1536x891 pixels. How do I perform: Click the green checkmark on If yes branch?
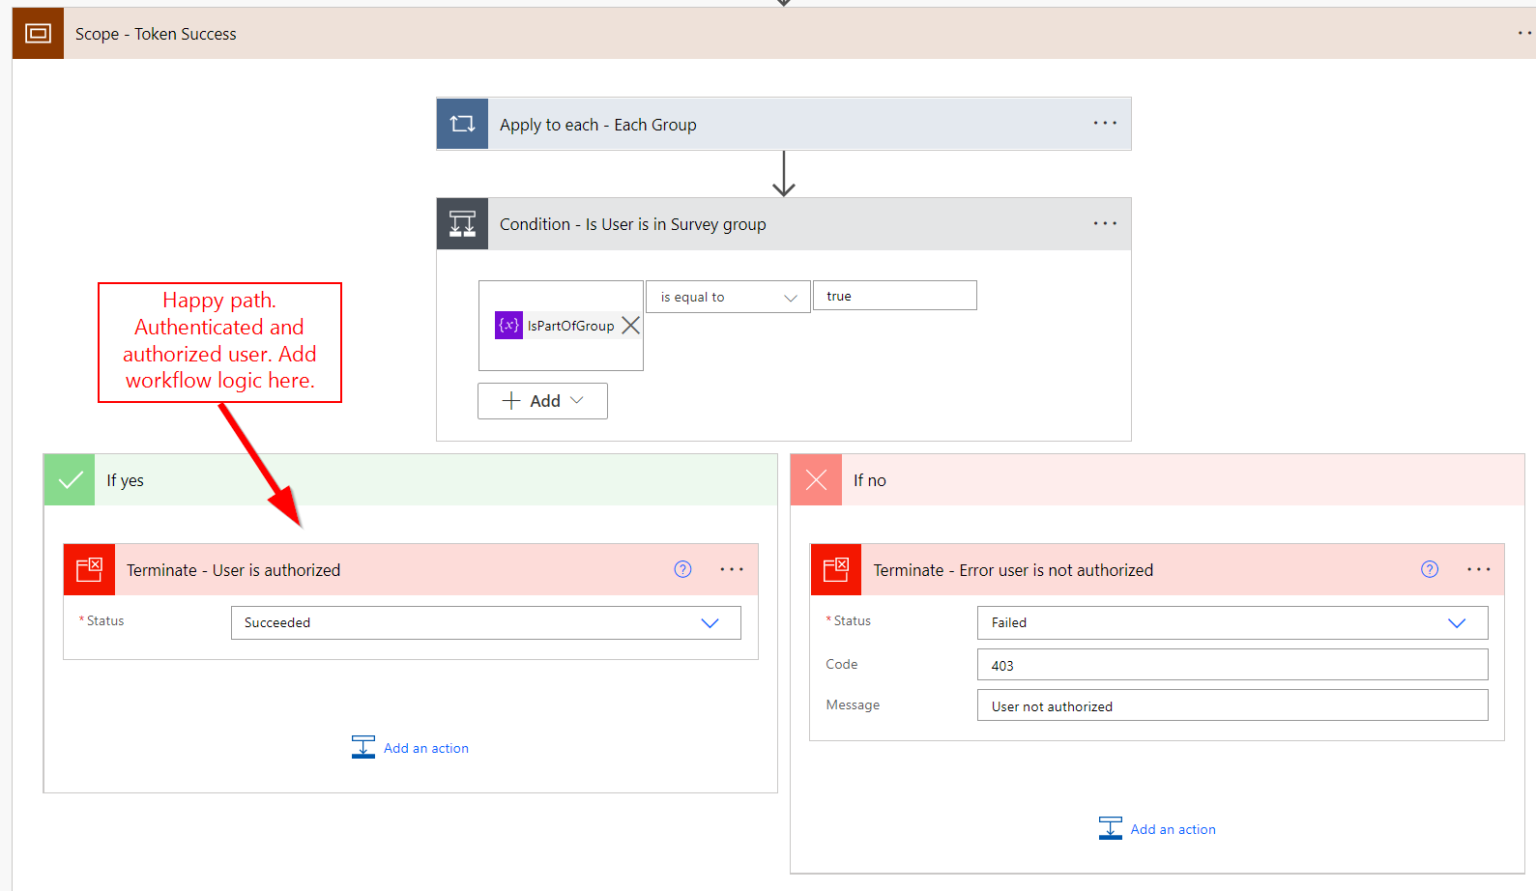(69, 479)
